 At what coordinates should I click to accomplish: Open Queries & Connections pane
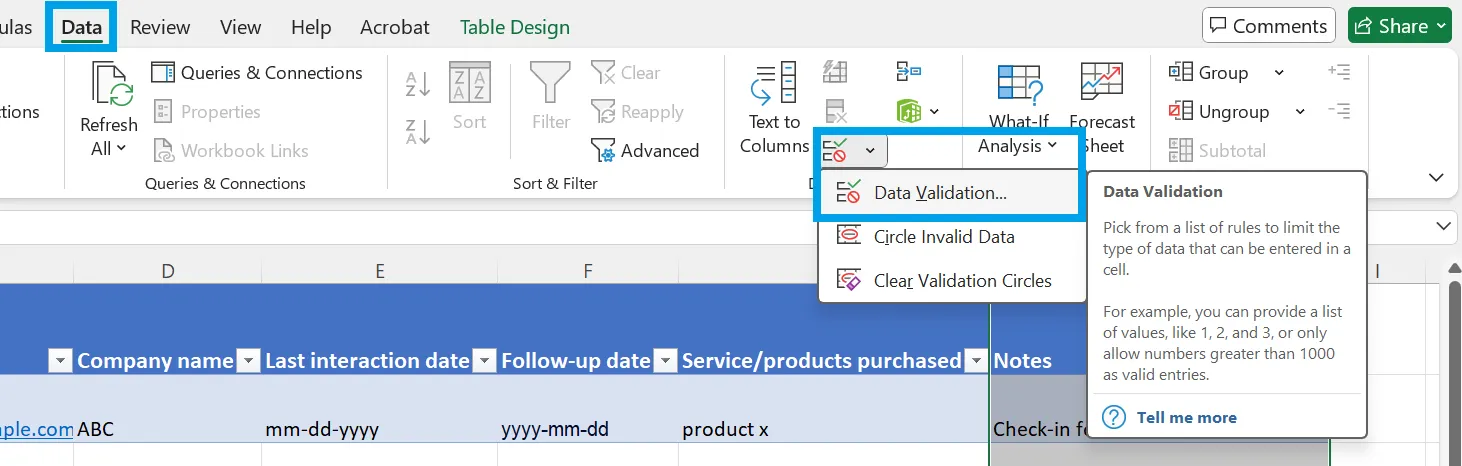[x=257, y=73]
